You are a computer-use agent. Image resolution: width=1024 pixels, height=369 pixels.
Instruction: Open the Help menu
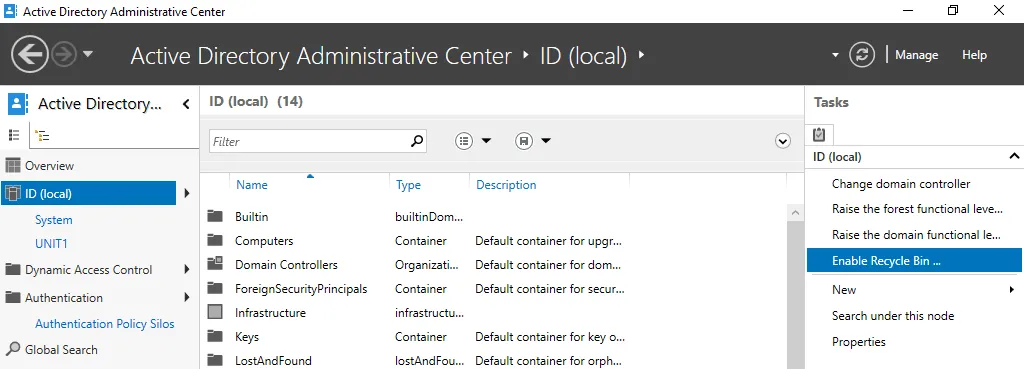[x=974, y=55]
